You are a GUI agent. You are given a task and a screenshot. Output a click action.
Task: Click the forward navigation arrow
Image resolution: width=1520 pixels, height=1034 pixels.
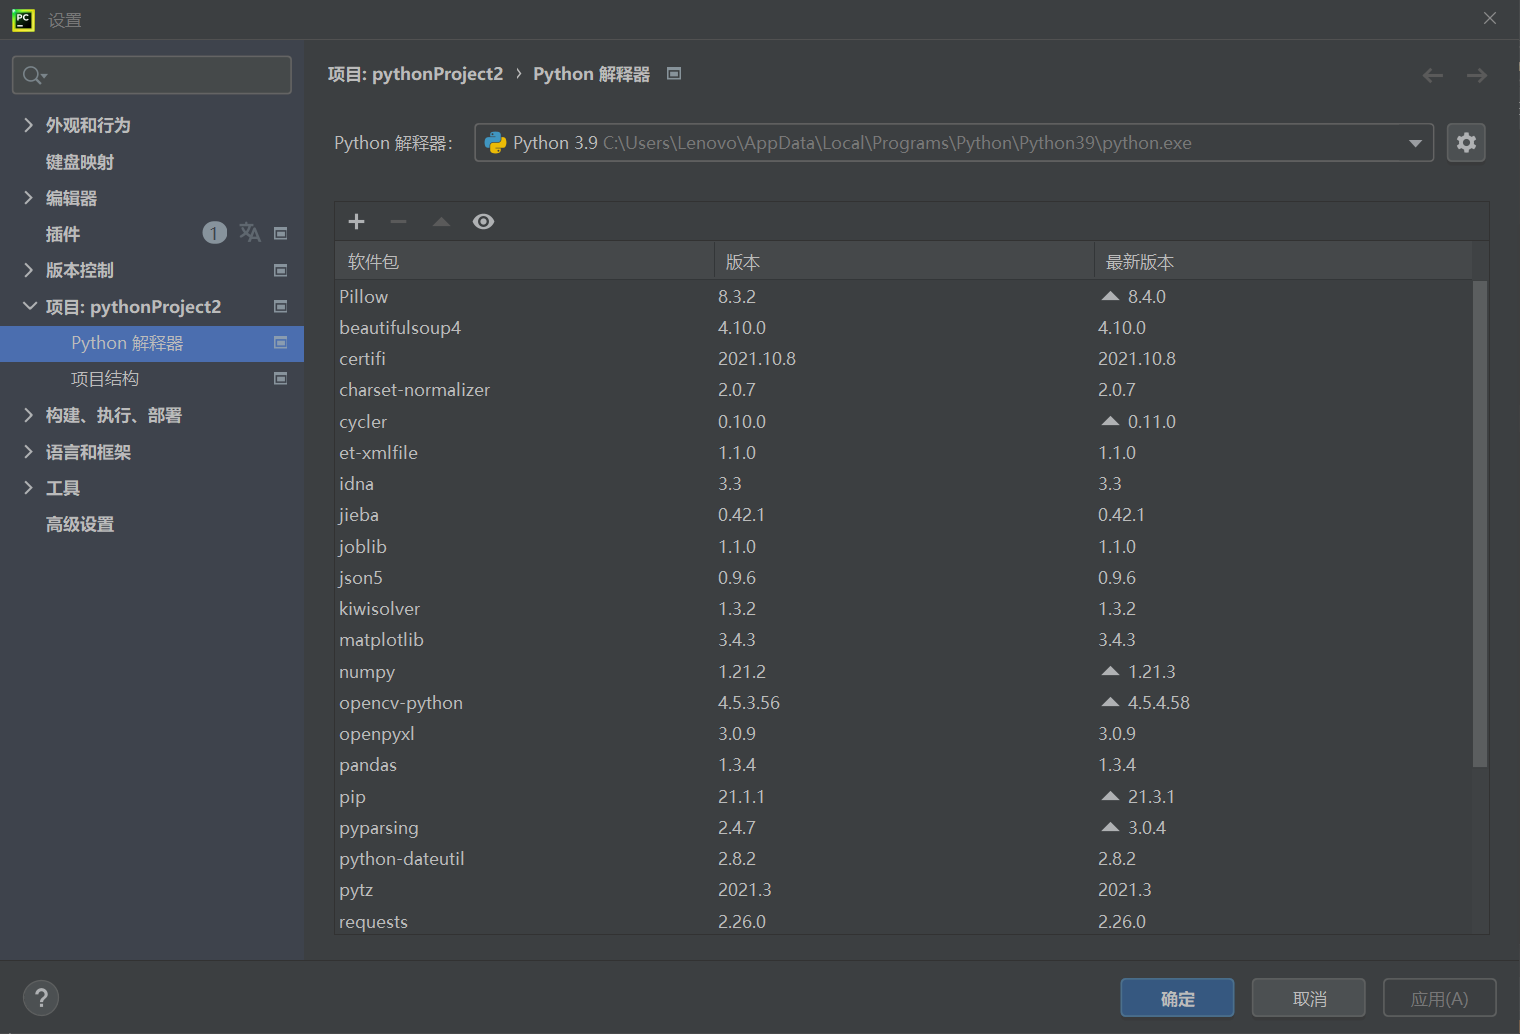point(1477,75)
